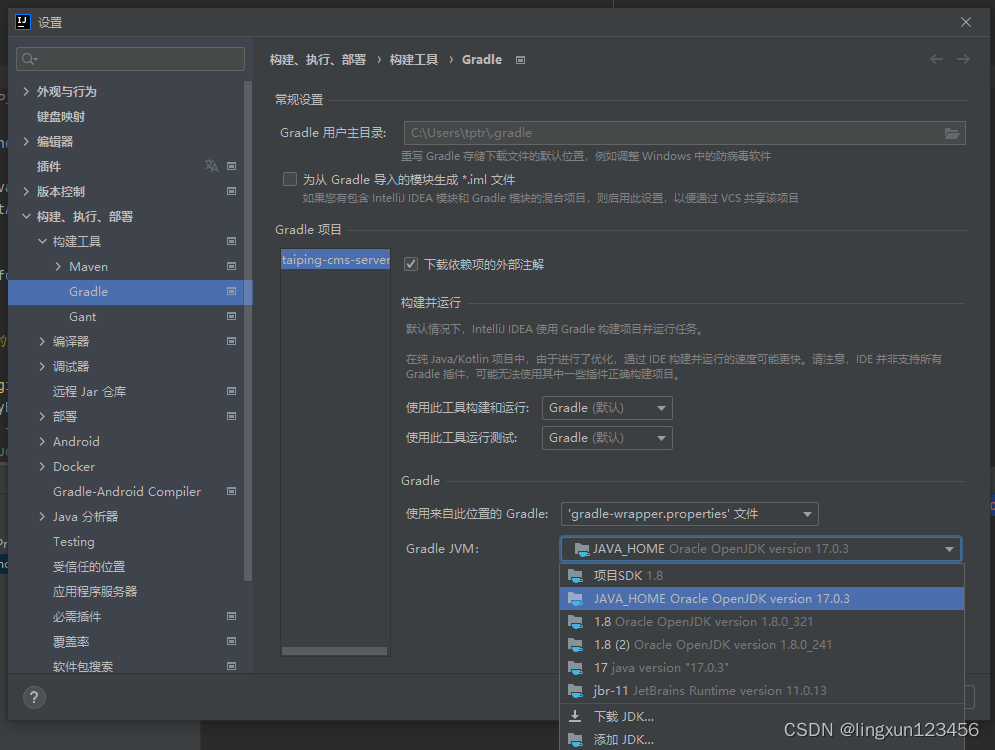Open the 应用程序服务器 settings page
Image resolution: width=995 pixels, height=750 pixels.
tap(95, 591)
